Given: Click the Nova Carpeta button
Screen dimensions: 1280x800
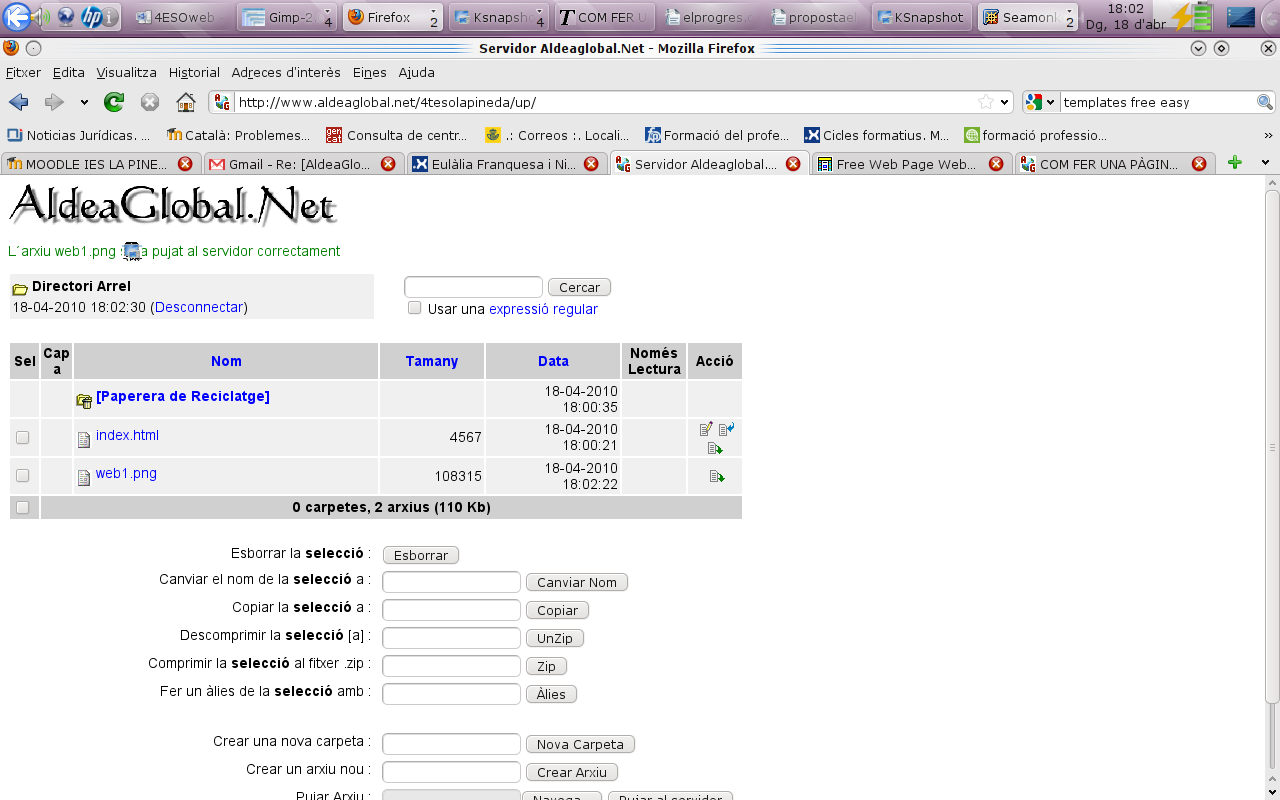Looking at the screenshot, I should [x=580, y=744].
